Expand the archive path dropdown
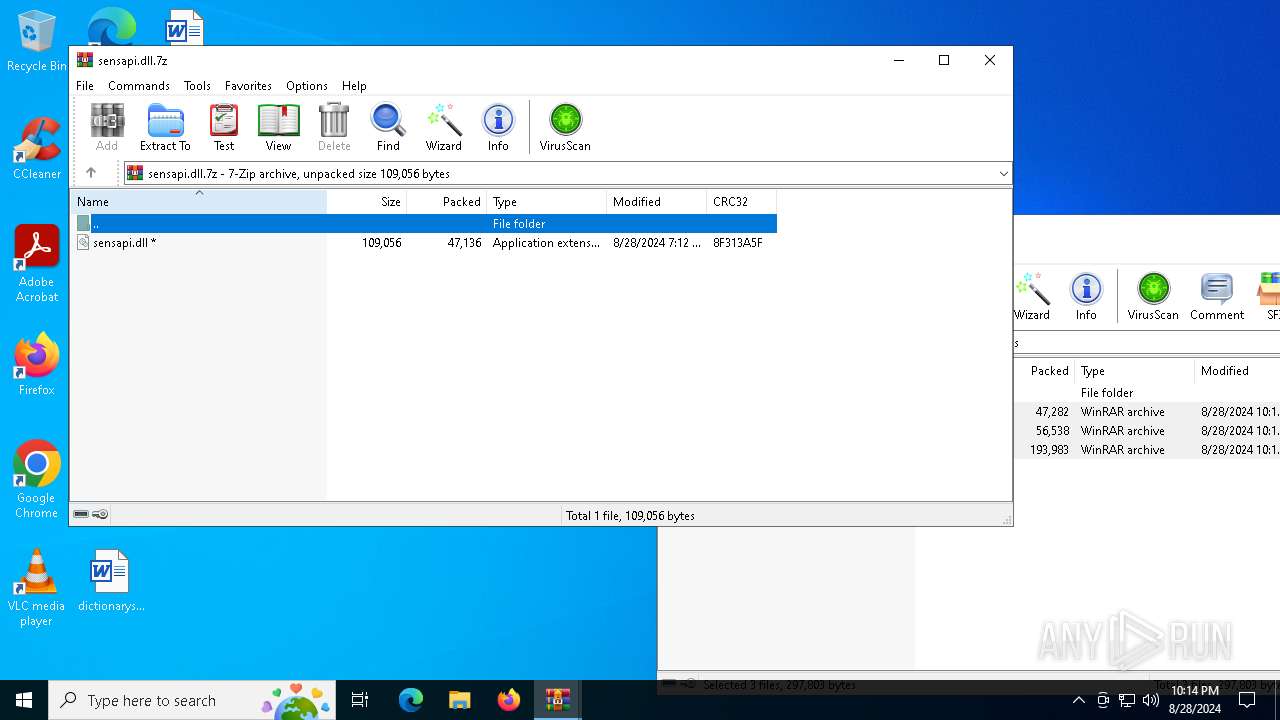1280x720 pixels. click(x=1003, y=173)
